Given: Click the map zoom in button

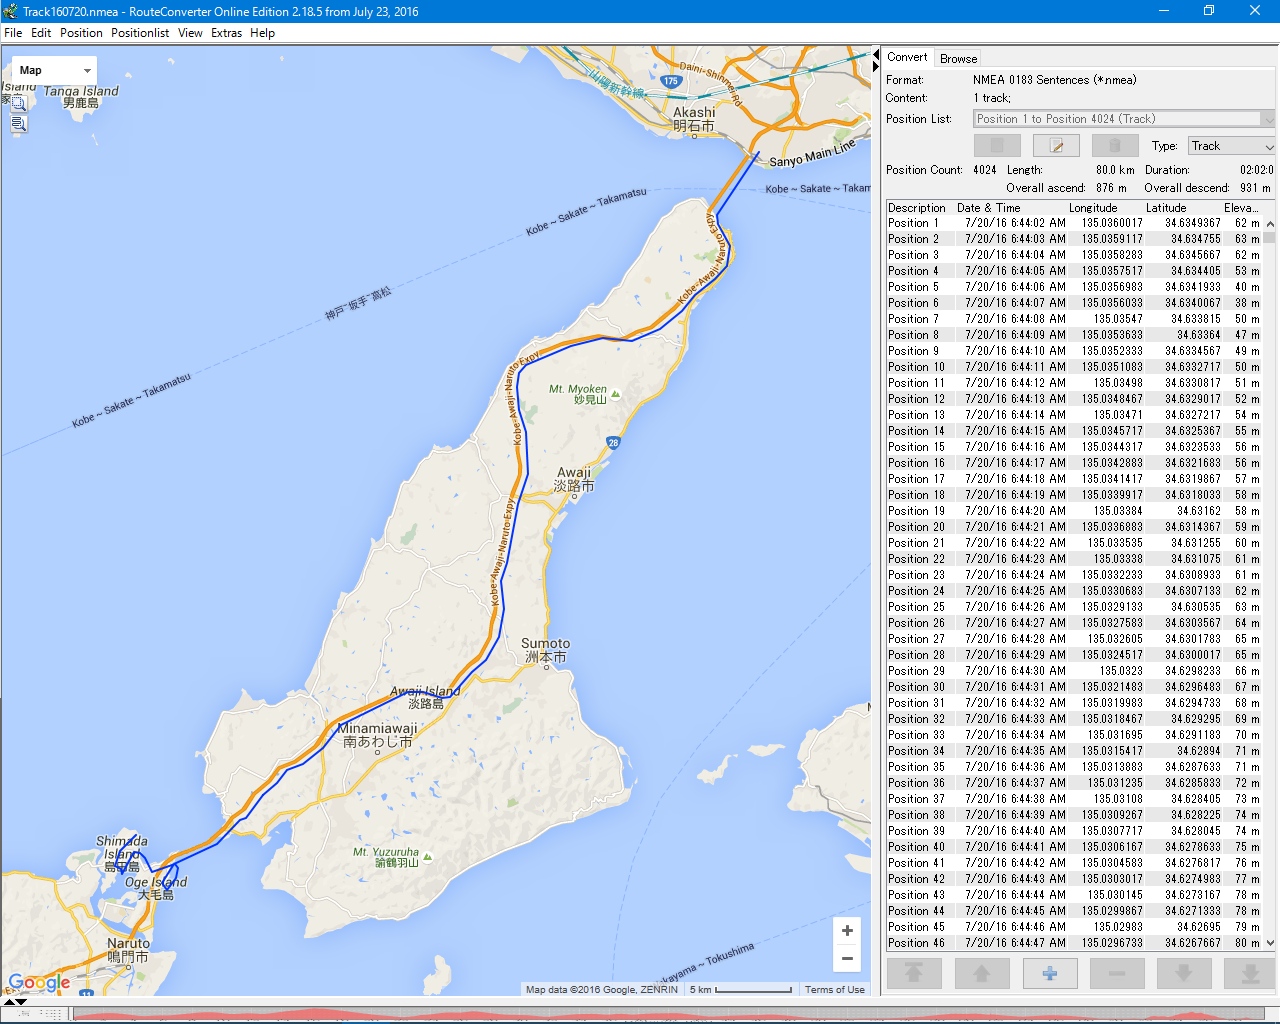Looking at the screenshot, I should click(x=847, y=931).
